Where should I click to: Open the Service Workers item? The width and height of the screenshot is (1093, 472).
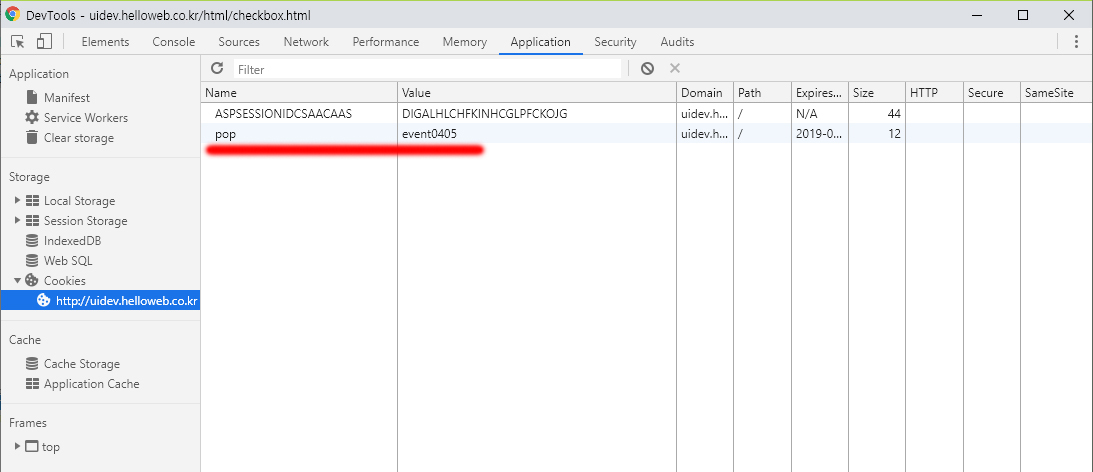(86, 118)
